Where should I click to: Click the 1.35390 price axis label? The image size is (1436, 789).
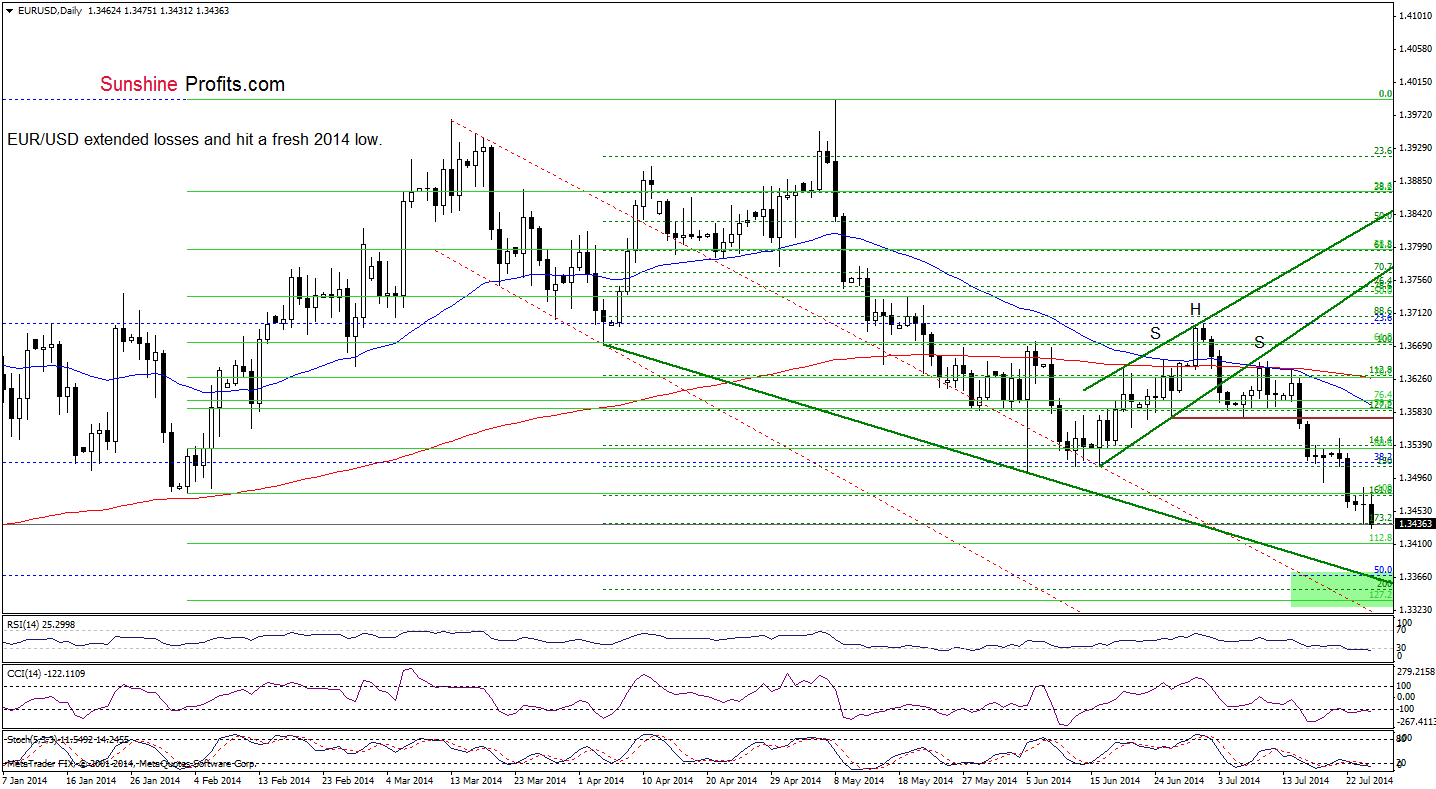point(1415,445)
